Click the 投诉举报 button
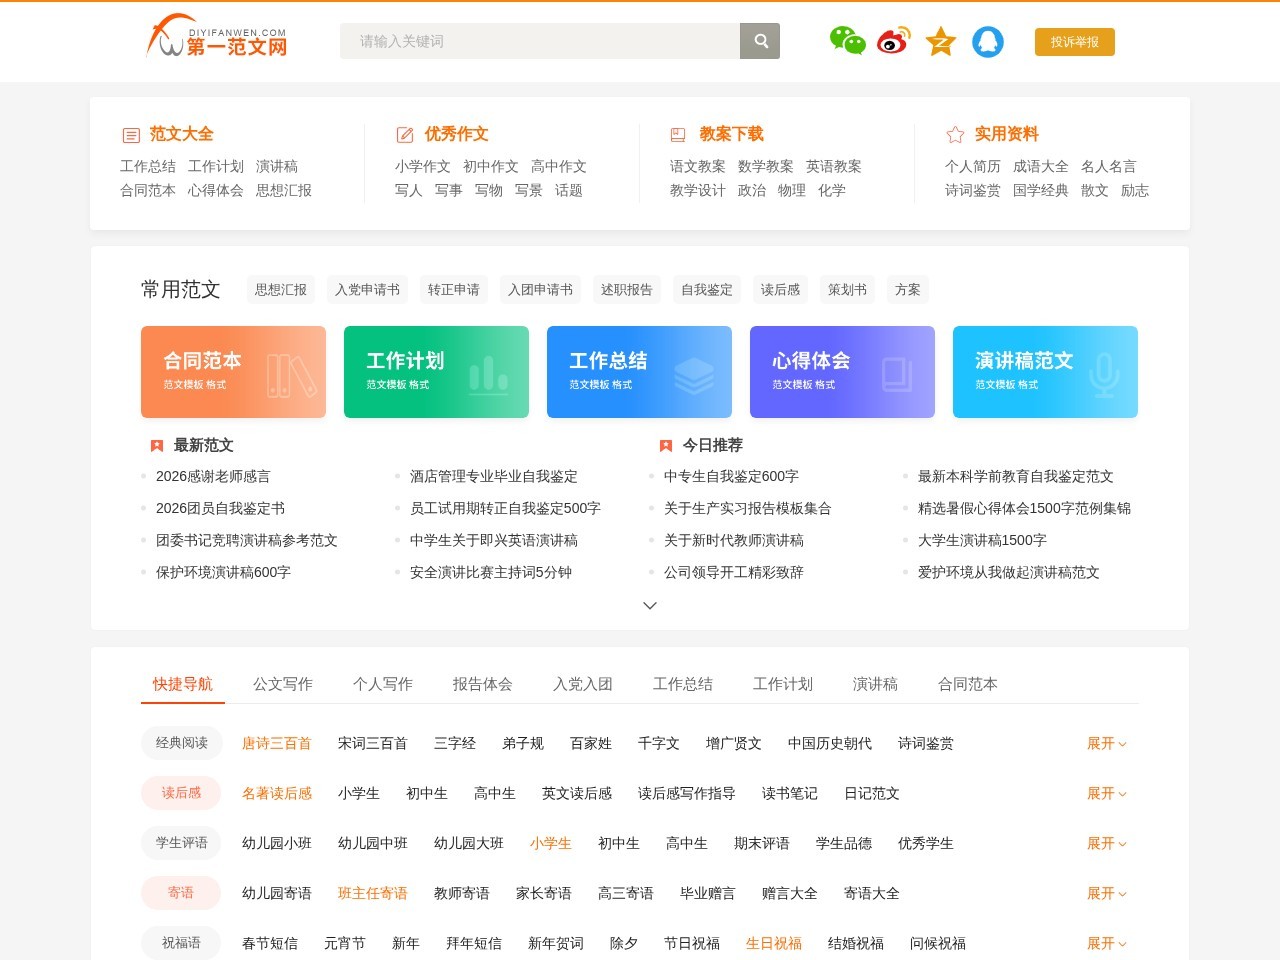1280x960 pixels. click(1075, 42)
